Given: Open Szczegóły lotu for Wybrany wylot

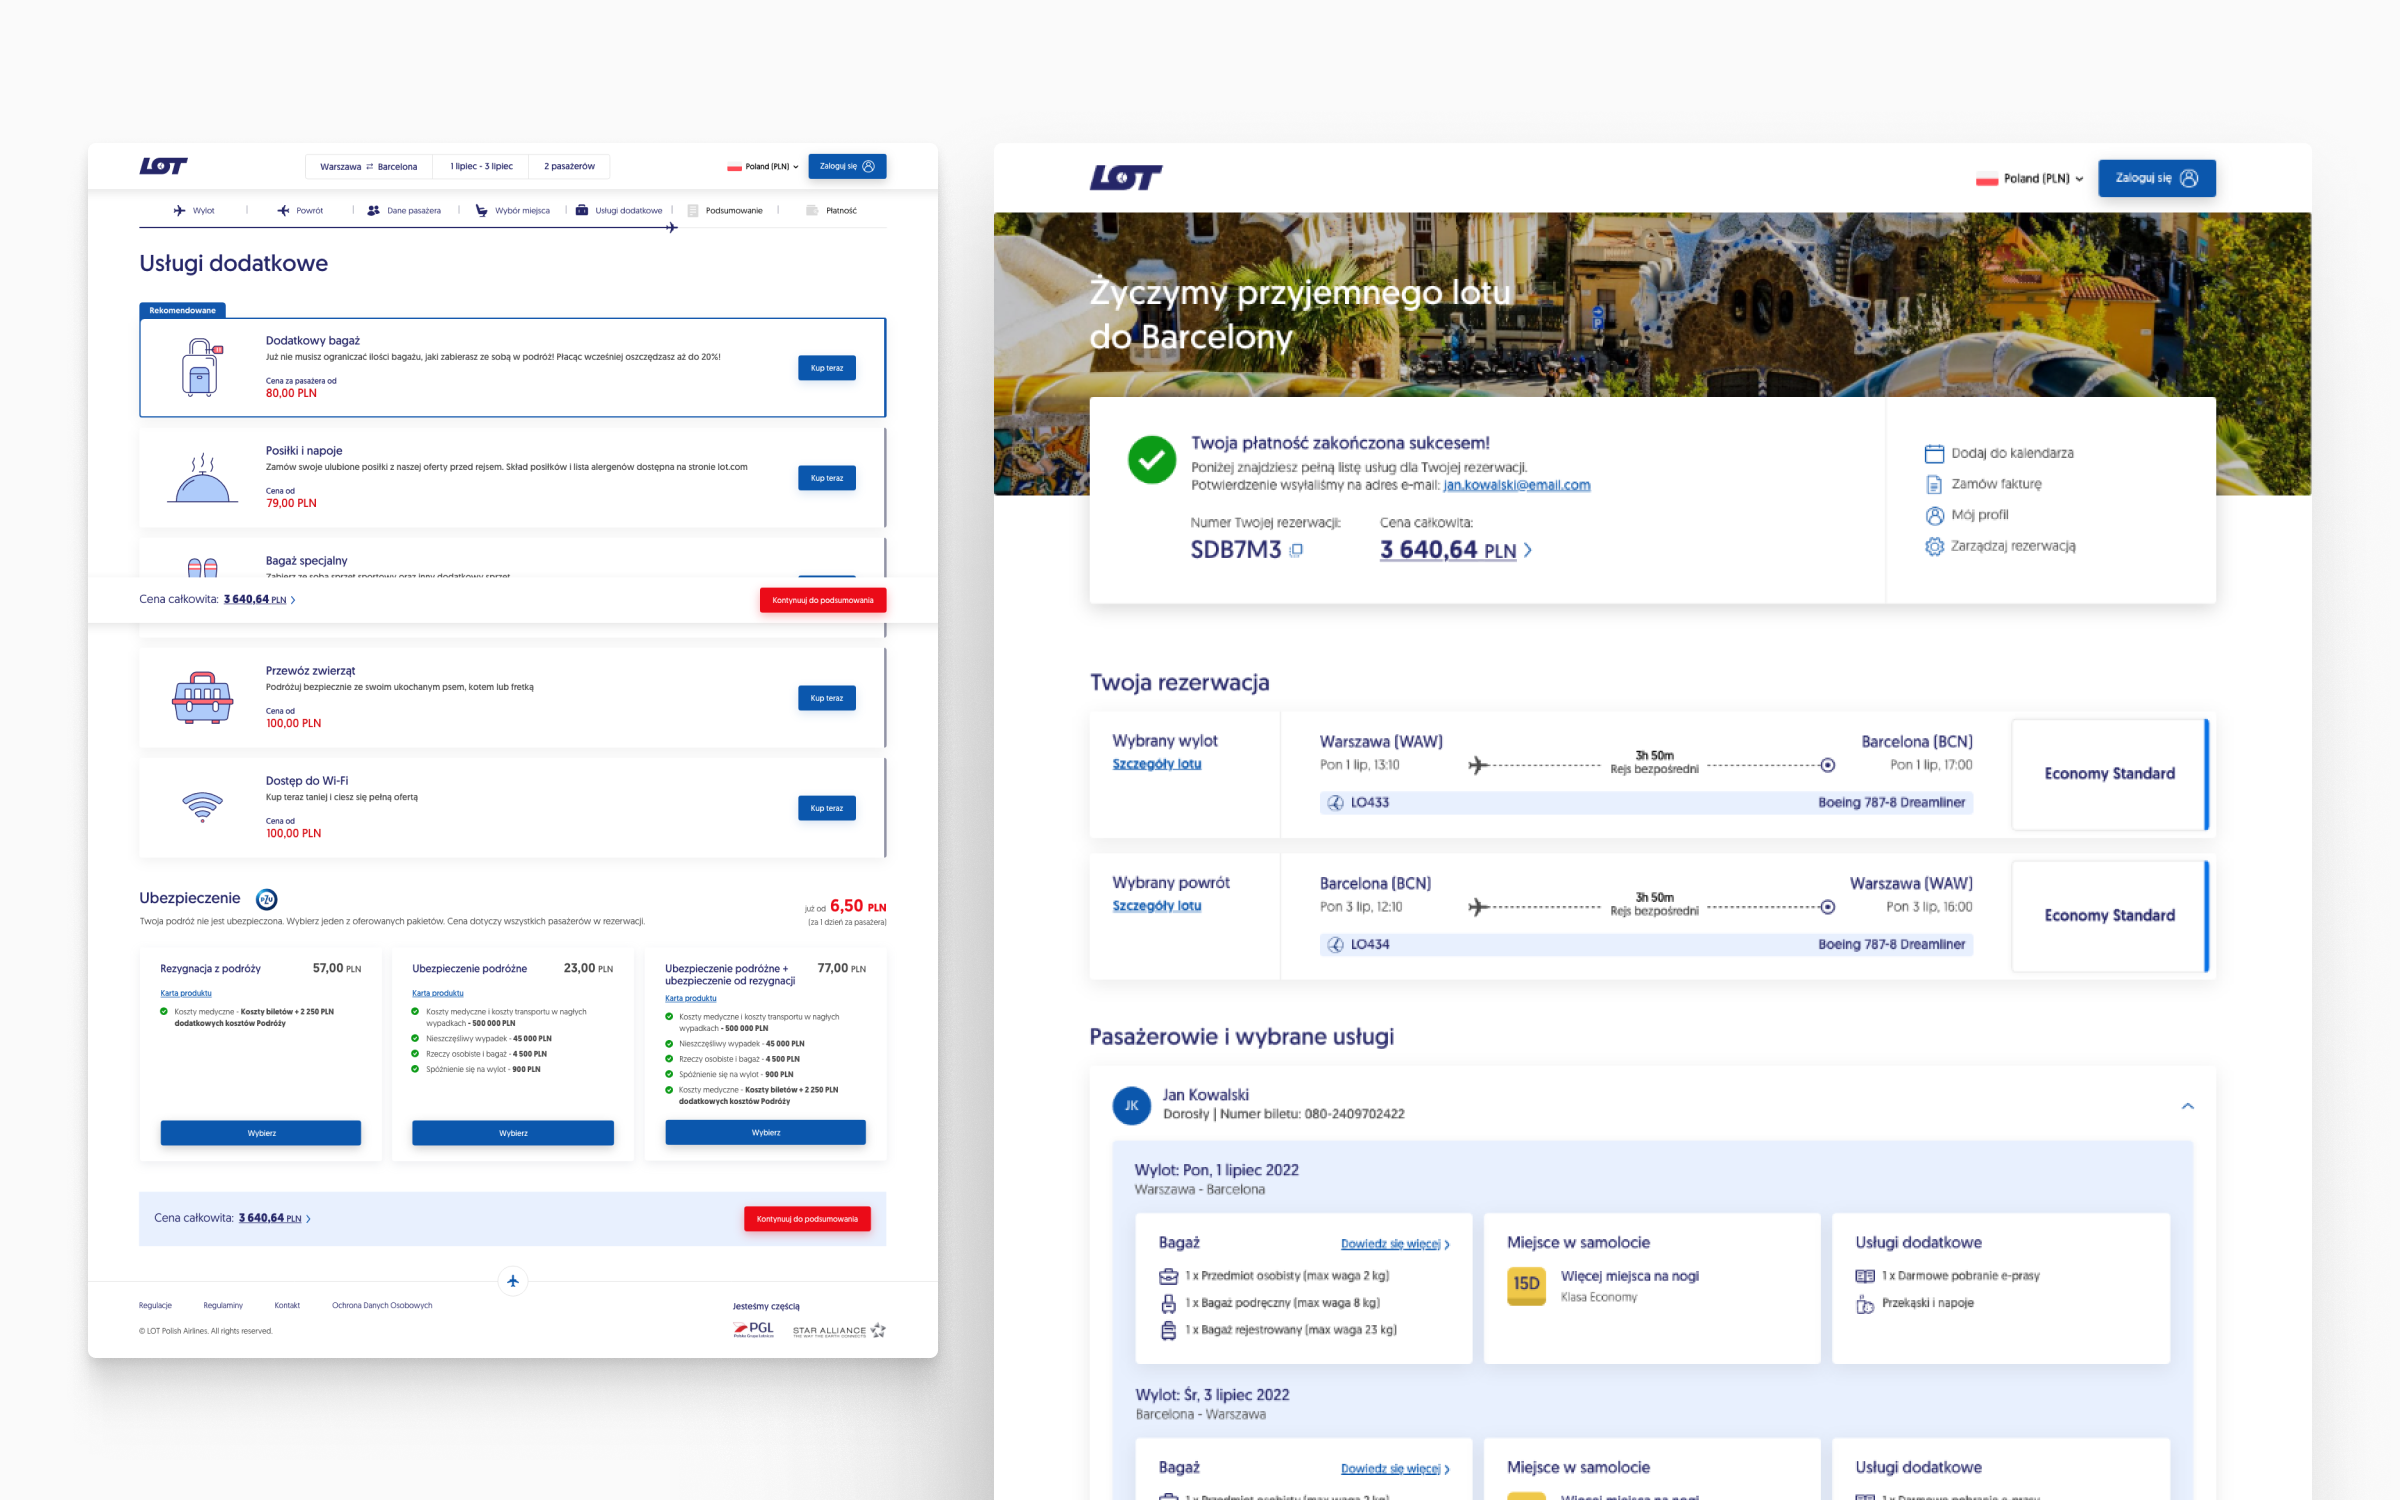Looking at the screenshot, I should coord(1157,764).
